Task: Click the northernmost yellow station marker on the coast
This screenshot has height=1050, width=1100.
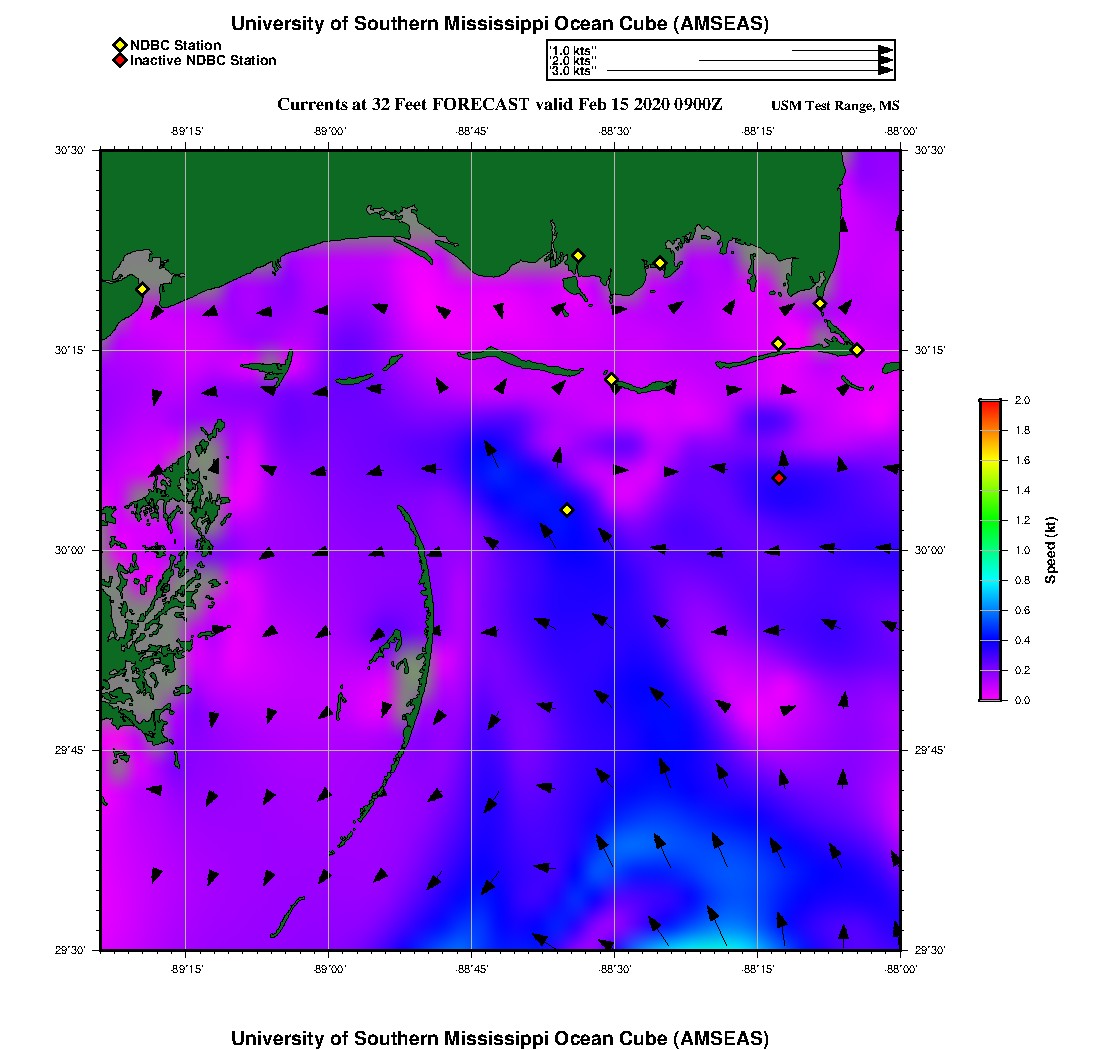Action: click(x=577, y=255)
